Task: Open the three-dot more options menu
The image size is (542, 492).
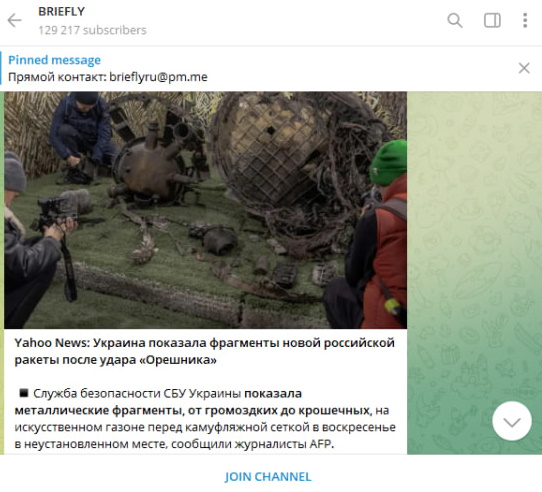Action: (x=525, y=20)
